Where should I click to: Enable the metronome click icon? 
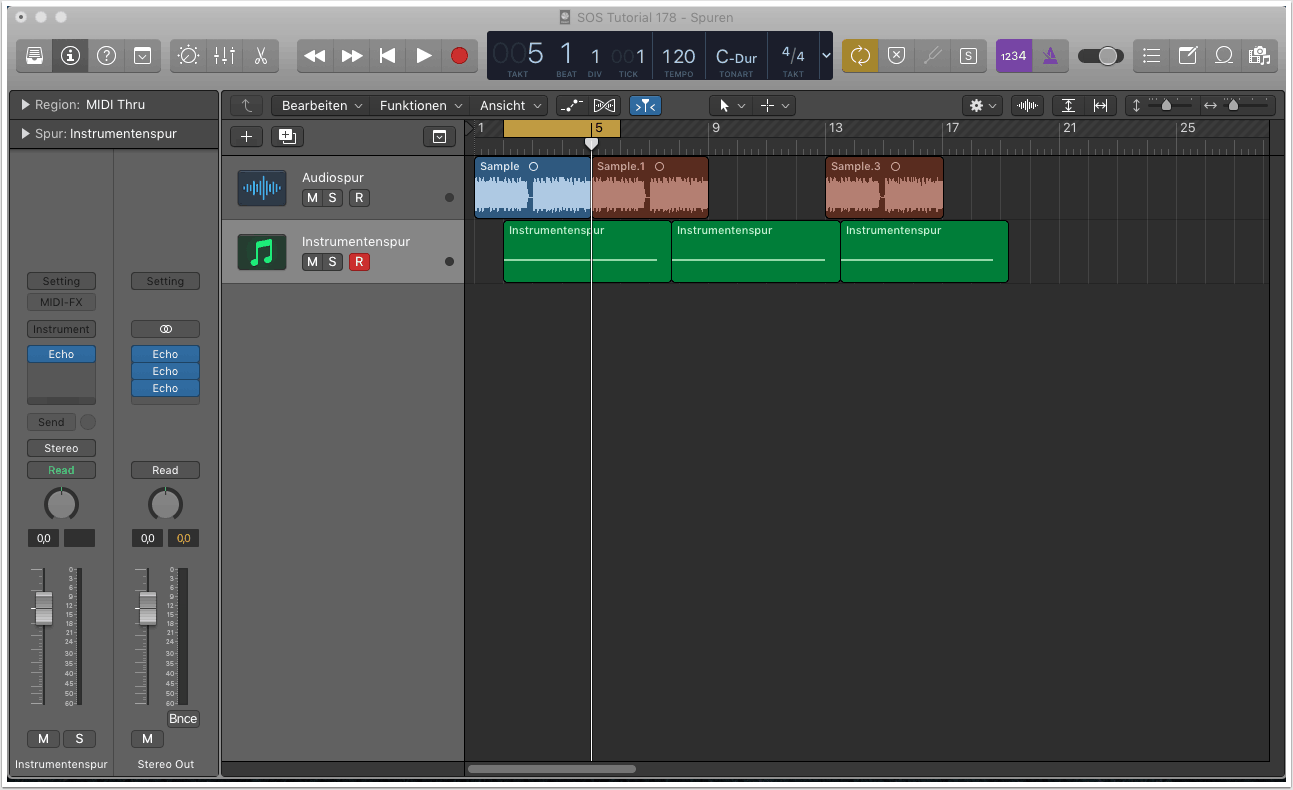(x=1050, y=56)
